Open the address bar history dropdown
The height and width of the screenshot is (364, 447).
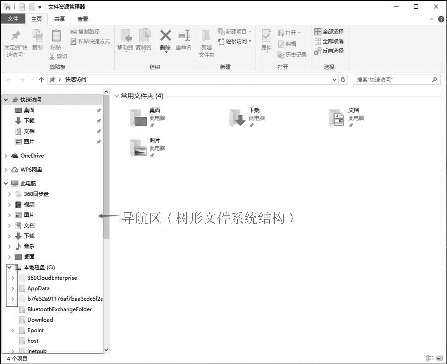pos(334,80)
